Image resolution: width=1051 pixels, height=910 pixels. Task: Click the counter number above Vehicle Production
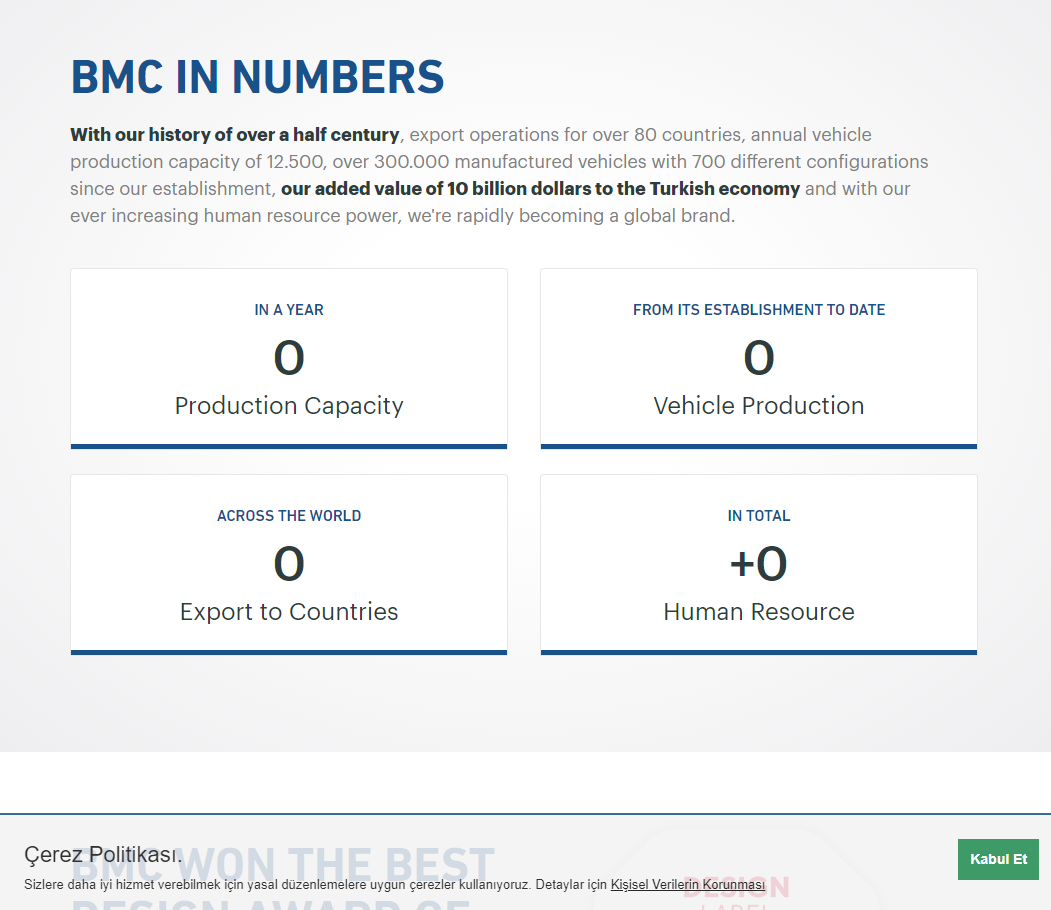pyautogui.click(x=758, y=358)
